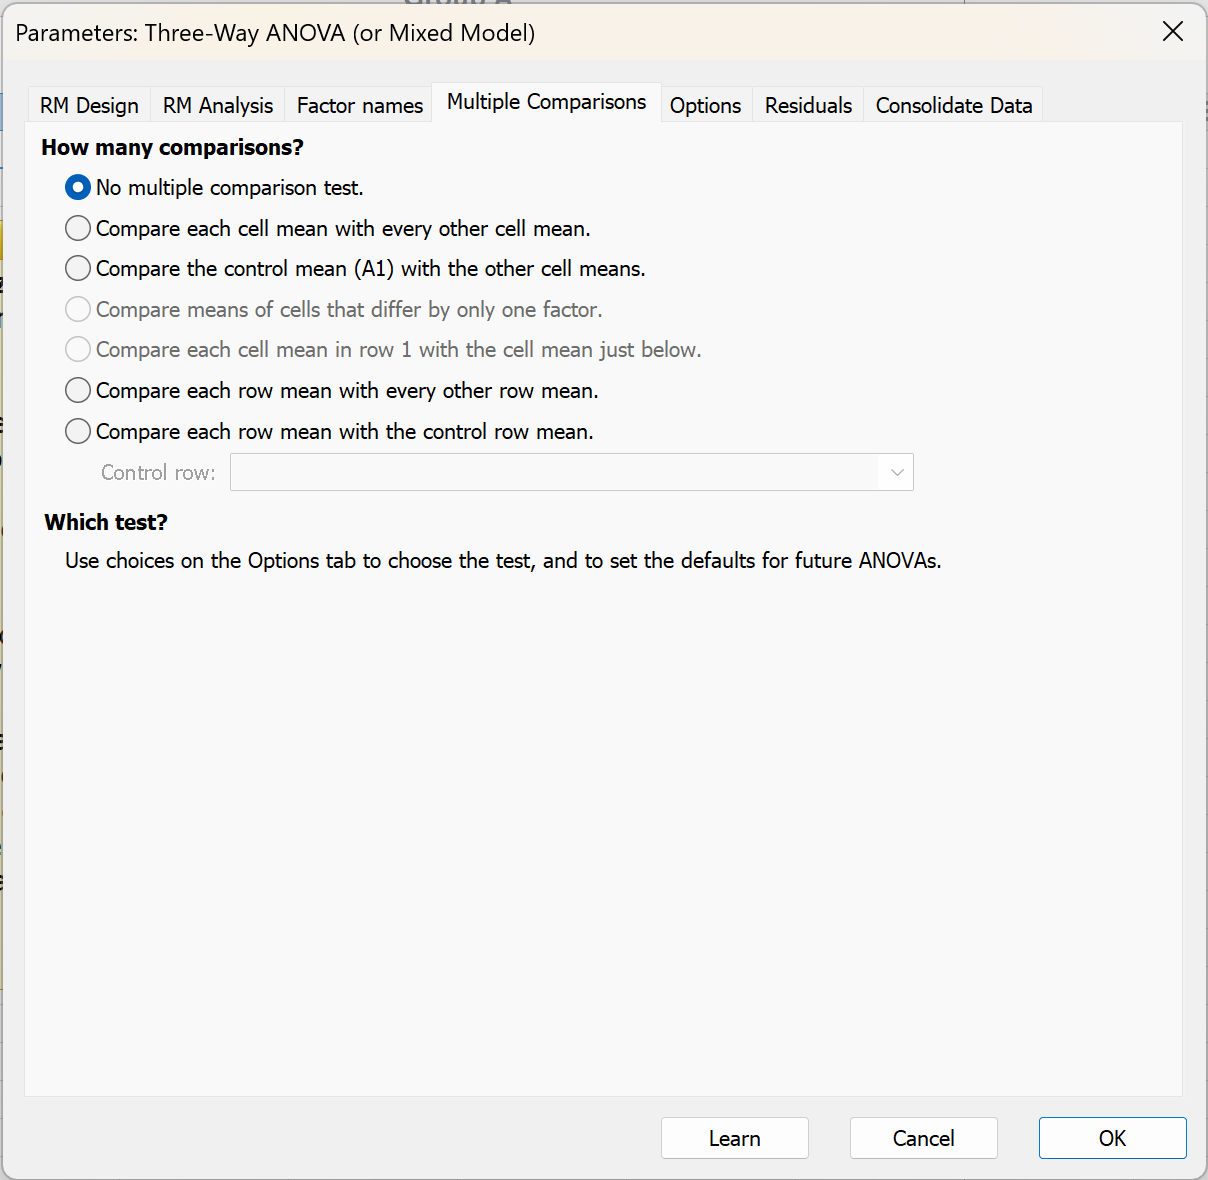Image resolution: width=1208 pixels, height=1180 pixels.
Task: Open the Control row dropdown arrow
Action: point(896,473)
